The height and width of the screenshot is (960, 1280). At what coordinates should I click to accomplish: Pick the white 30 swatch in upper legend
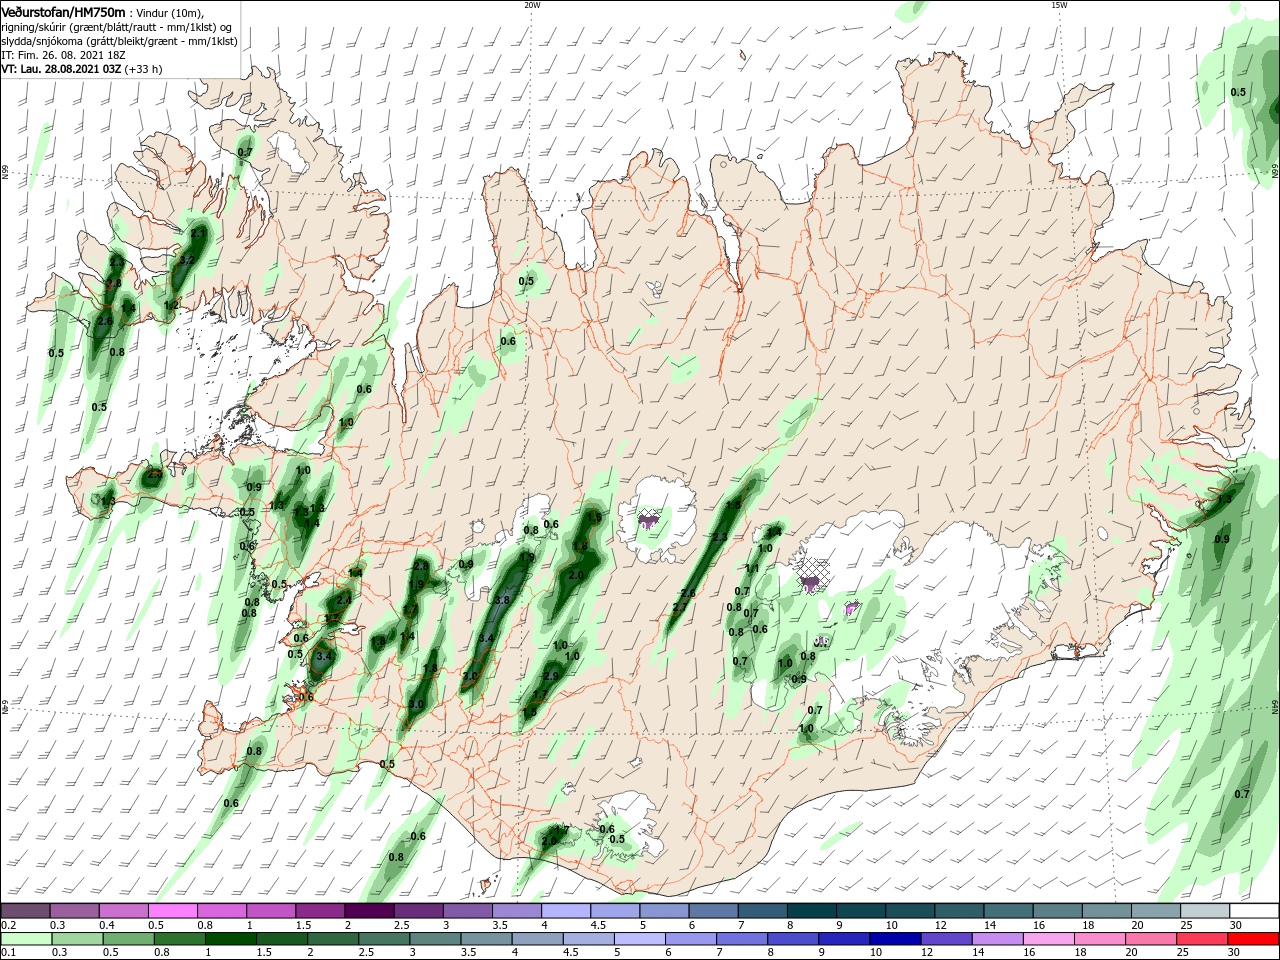point(1254,911)
